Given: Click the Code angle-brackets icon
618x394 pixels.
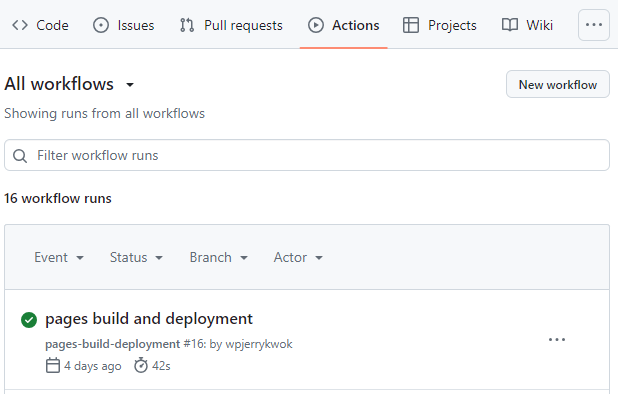Looking at the screenshot, I should click(x=20, y=25).
